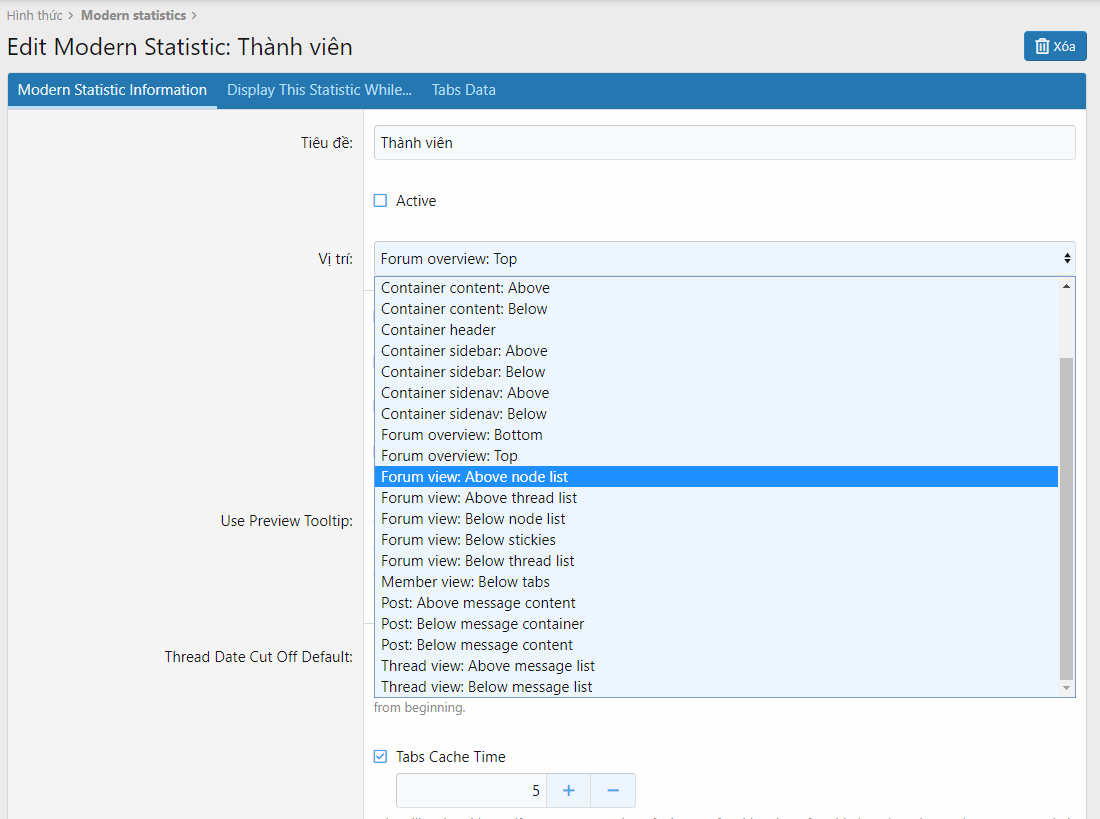This screenshot has width=1100, height=819.
Task: Pick 'Thread view: Below message list' option
Action: pos(486,687)
